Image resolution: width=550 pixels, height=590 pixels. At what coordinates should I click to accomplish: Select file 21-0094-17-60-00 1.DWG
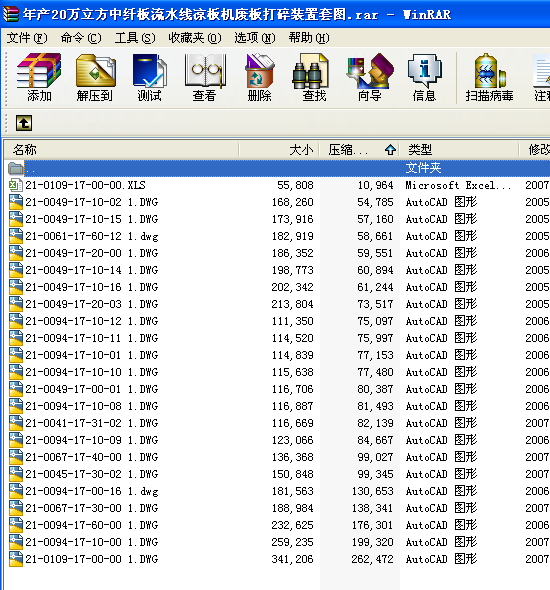pos(92,525)
